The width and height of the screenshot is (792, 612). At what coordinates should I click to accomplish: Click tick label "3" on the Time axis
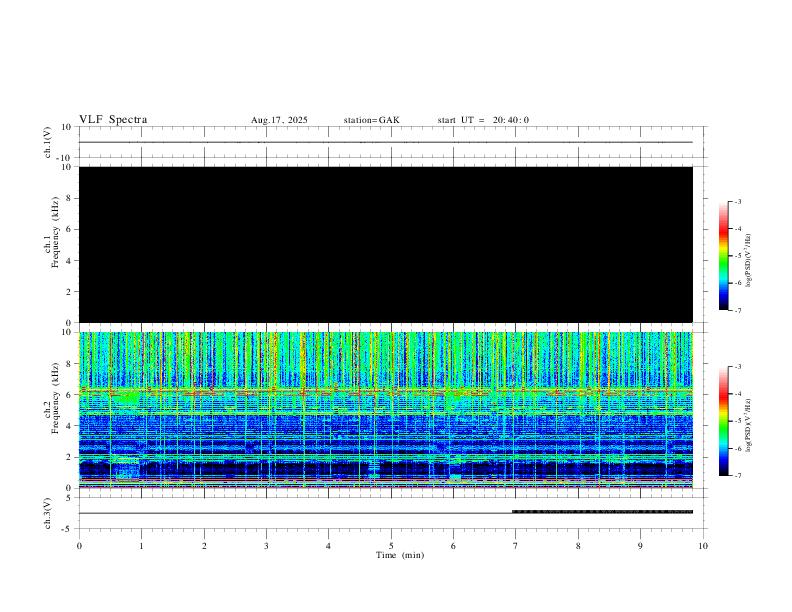tap(267, 546)
